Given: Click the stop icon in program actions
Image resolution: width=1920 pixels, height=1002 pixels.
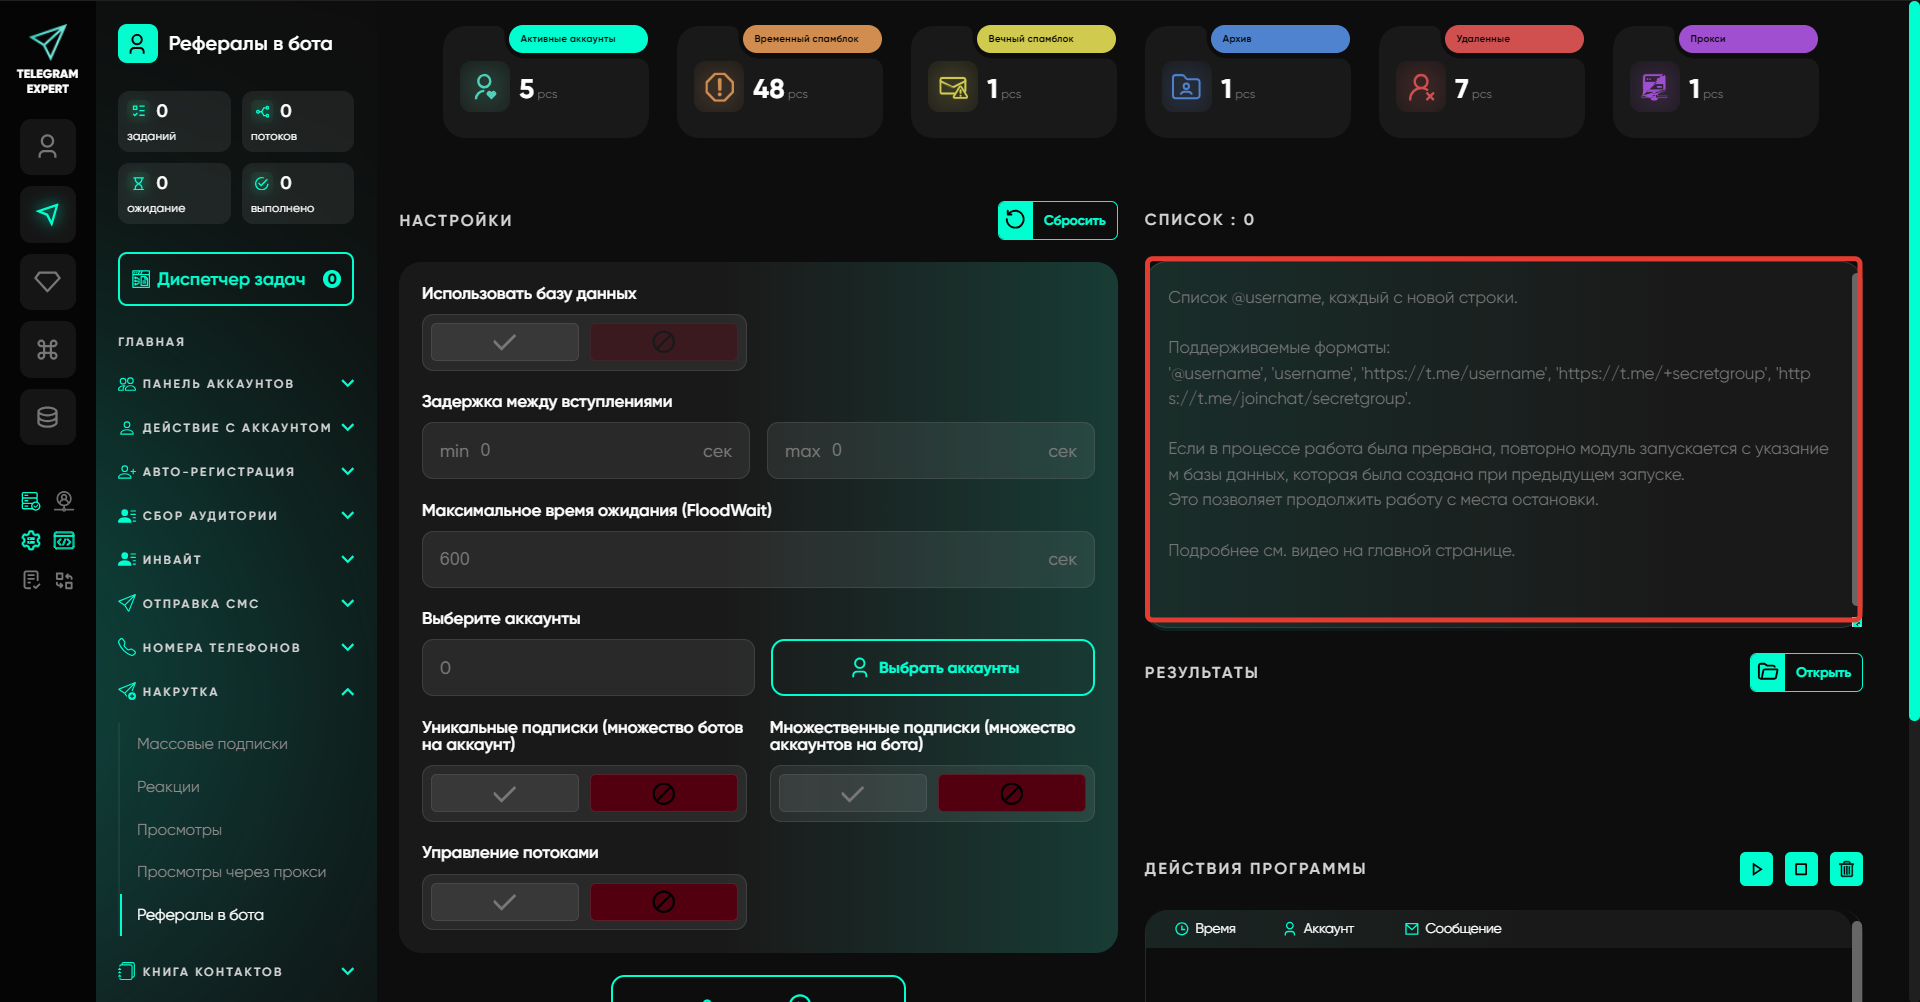Looking at the screenshot, I should point(1801,869).
